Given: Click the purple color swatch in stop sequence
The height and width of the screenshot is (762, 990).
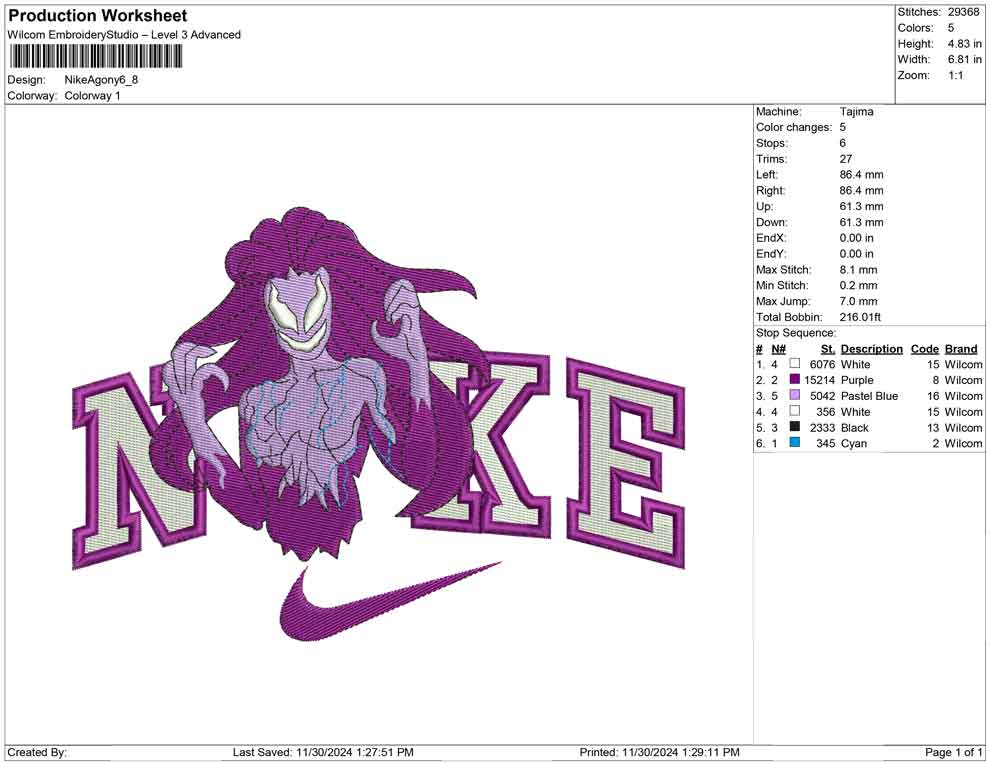Looking at the screenshot, I should [x=795, y=379].
